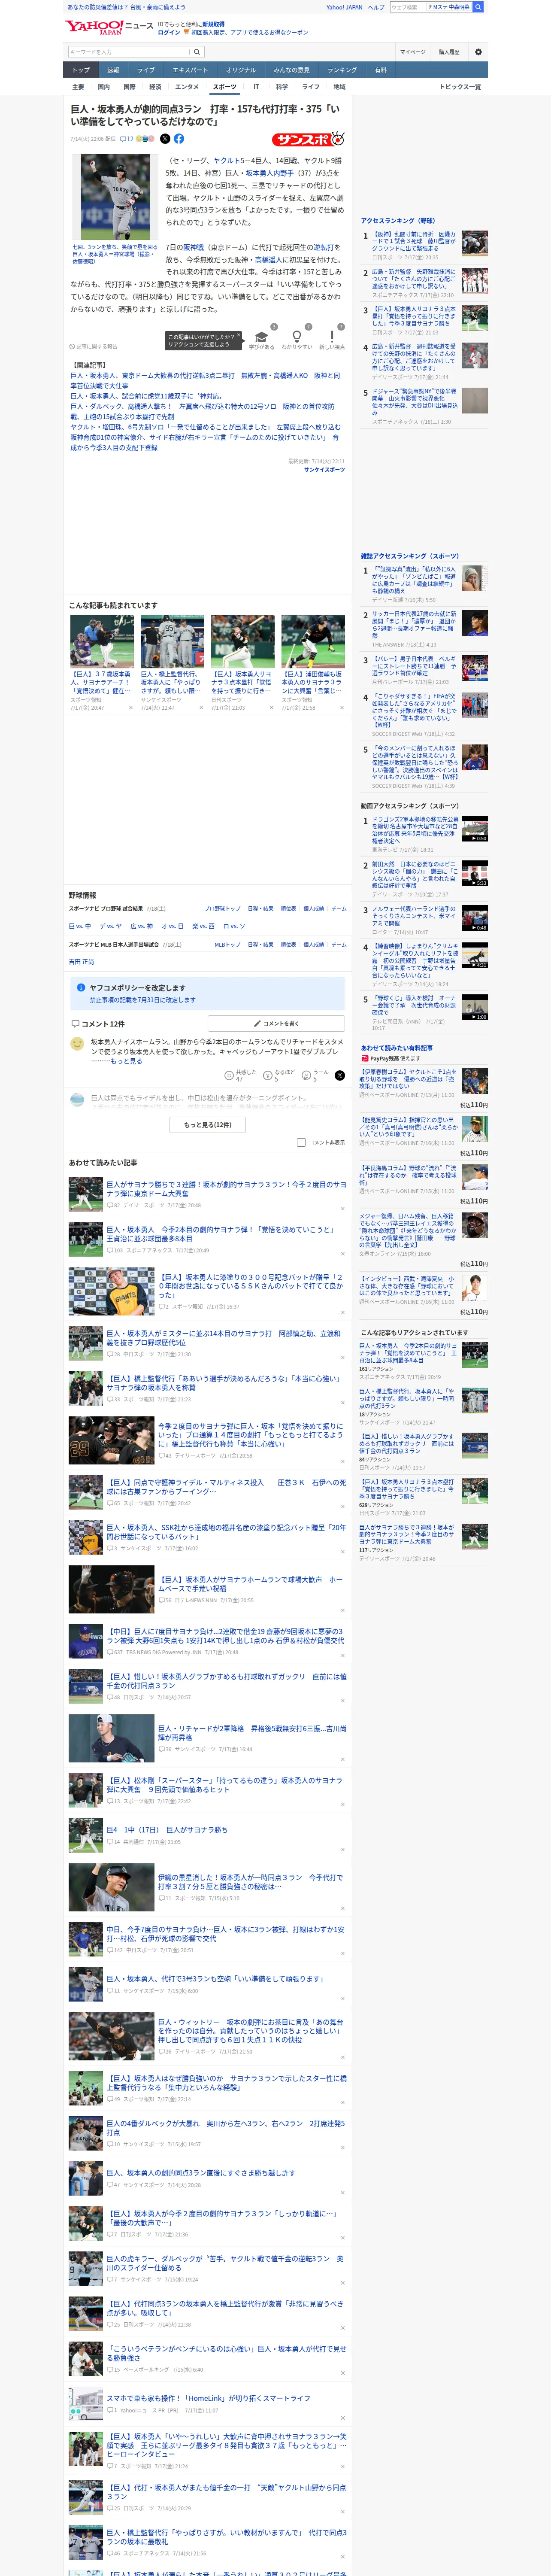React with わかりやすい lightbulb icon
The image size is (551, 2576).
[296, 337]
